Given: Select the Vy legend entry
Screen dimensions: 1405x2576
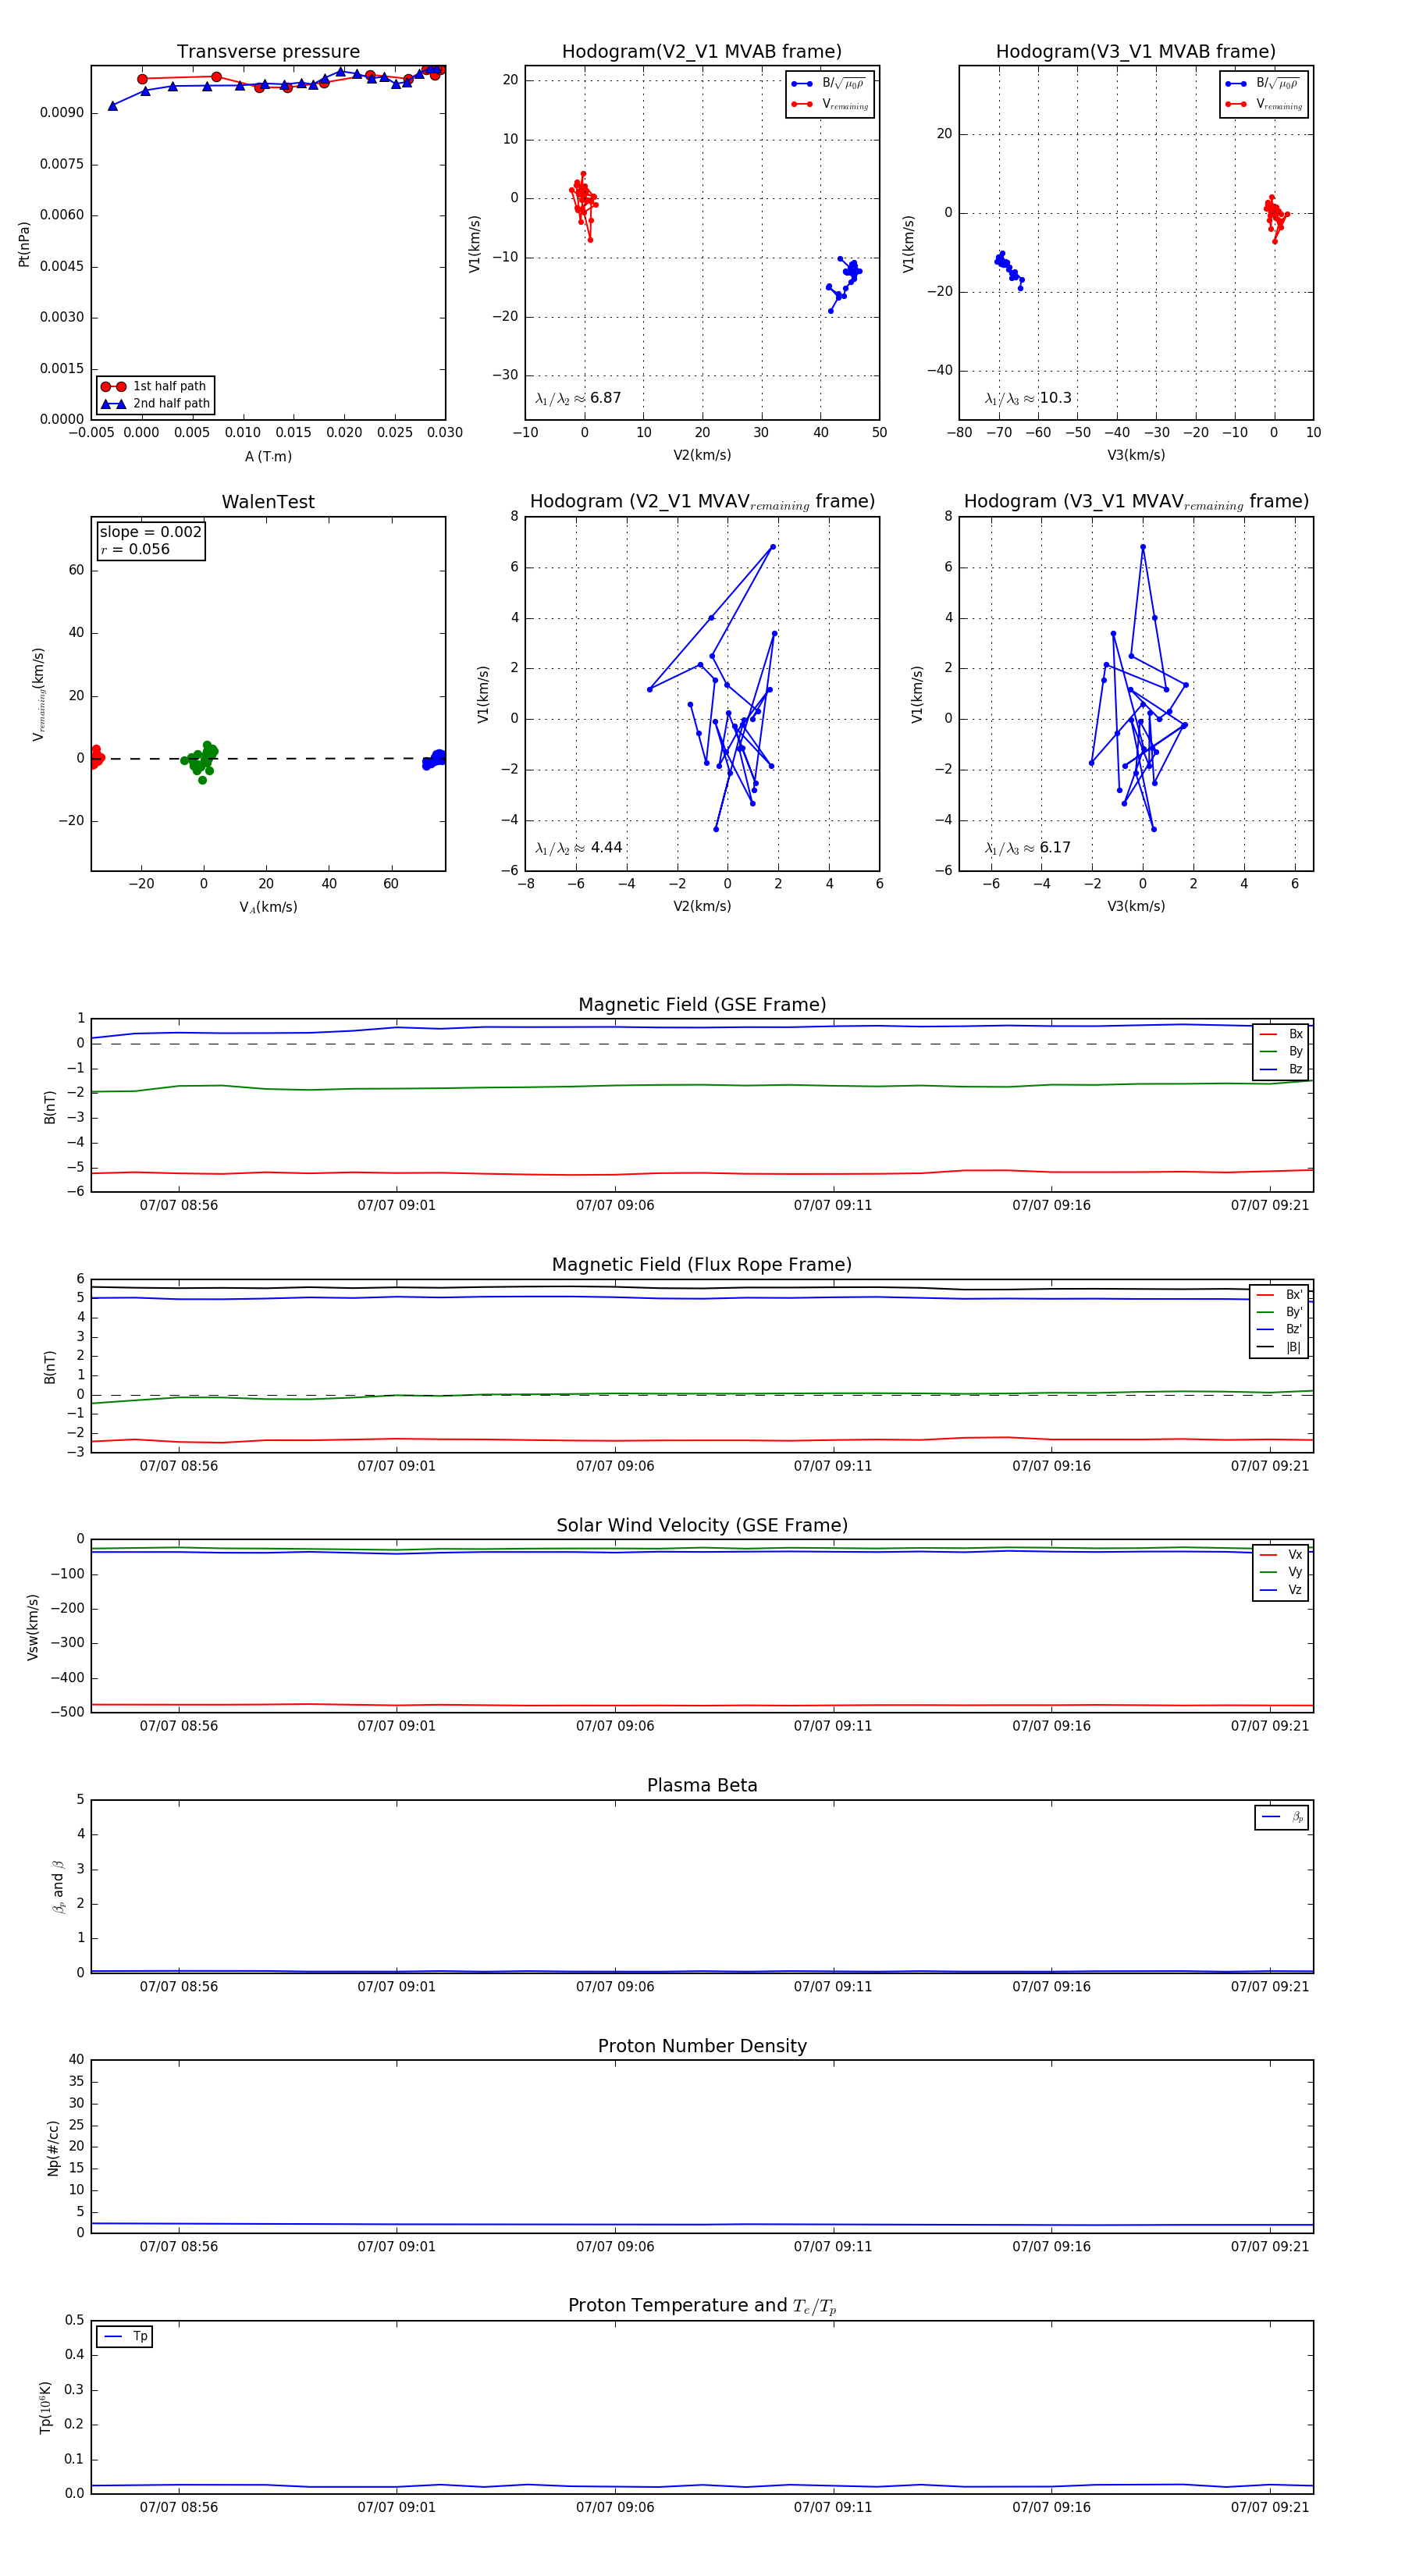Looking at the screenshot, I should coord(1281,1572).
